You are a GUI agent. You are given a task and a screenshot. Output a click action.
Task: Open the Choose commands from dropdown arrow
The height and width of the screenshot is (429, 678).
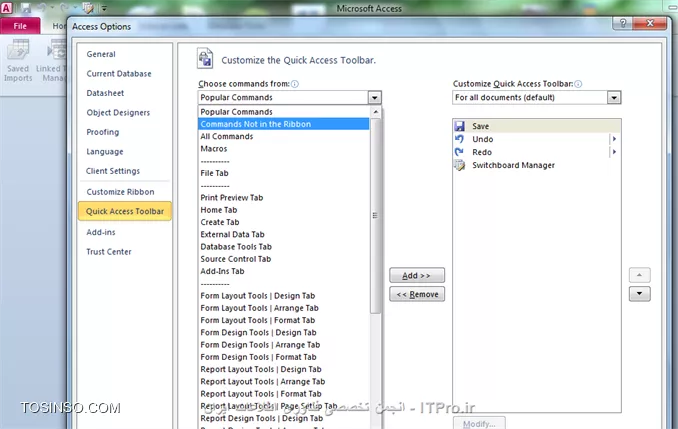tap(374, 98)
